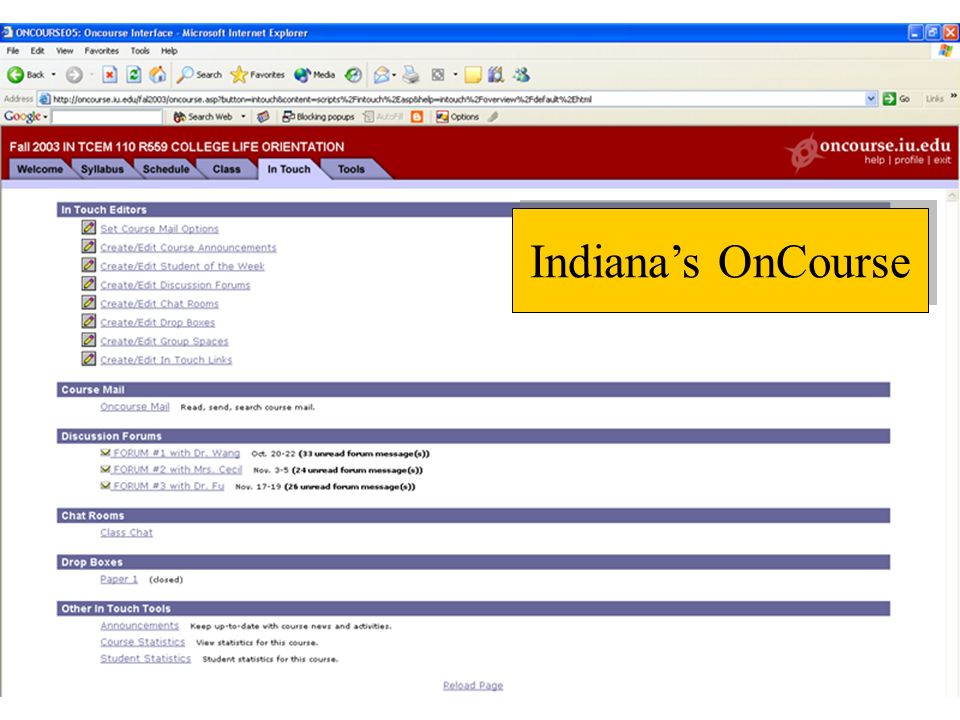This screenshot has height=720, width=960.
Task: Click envelope icon for FORUM #2
Action: click(105, 469)
